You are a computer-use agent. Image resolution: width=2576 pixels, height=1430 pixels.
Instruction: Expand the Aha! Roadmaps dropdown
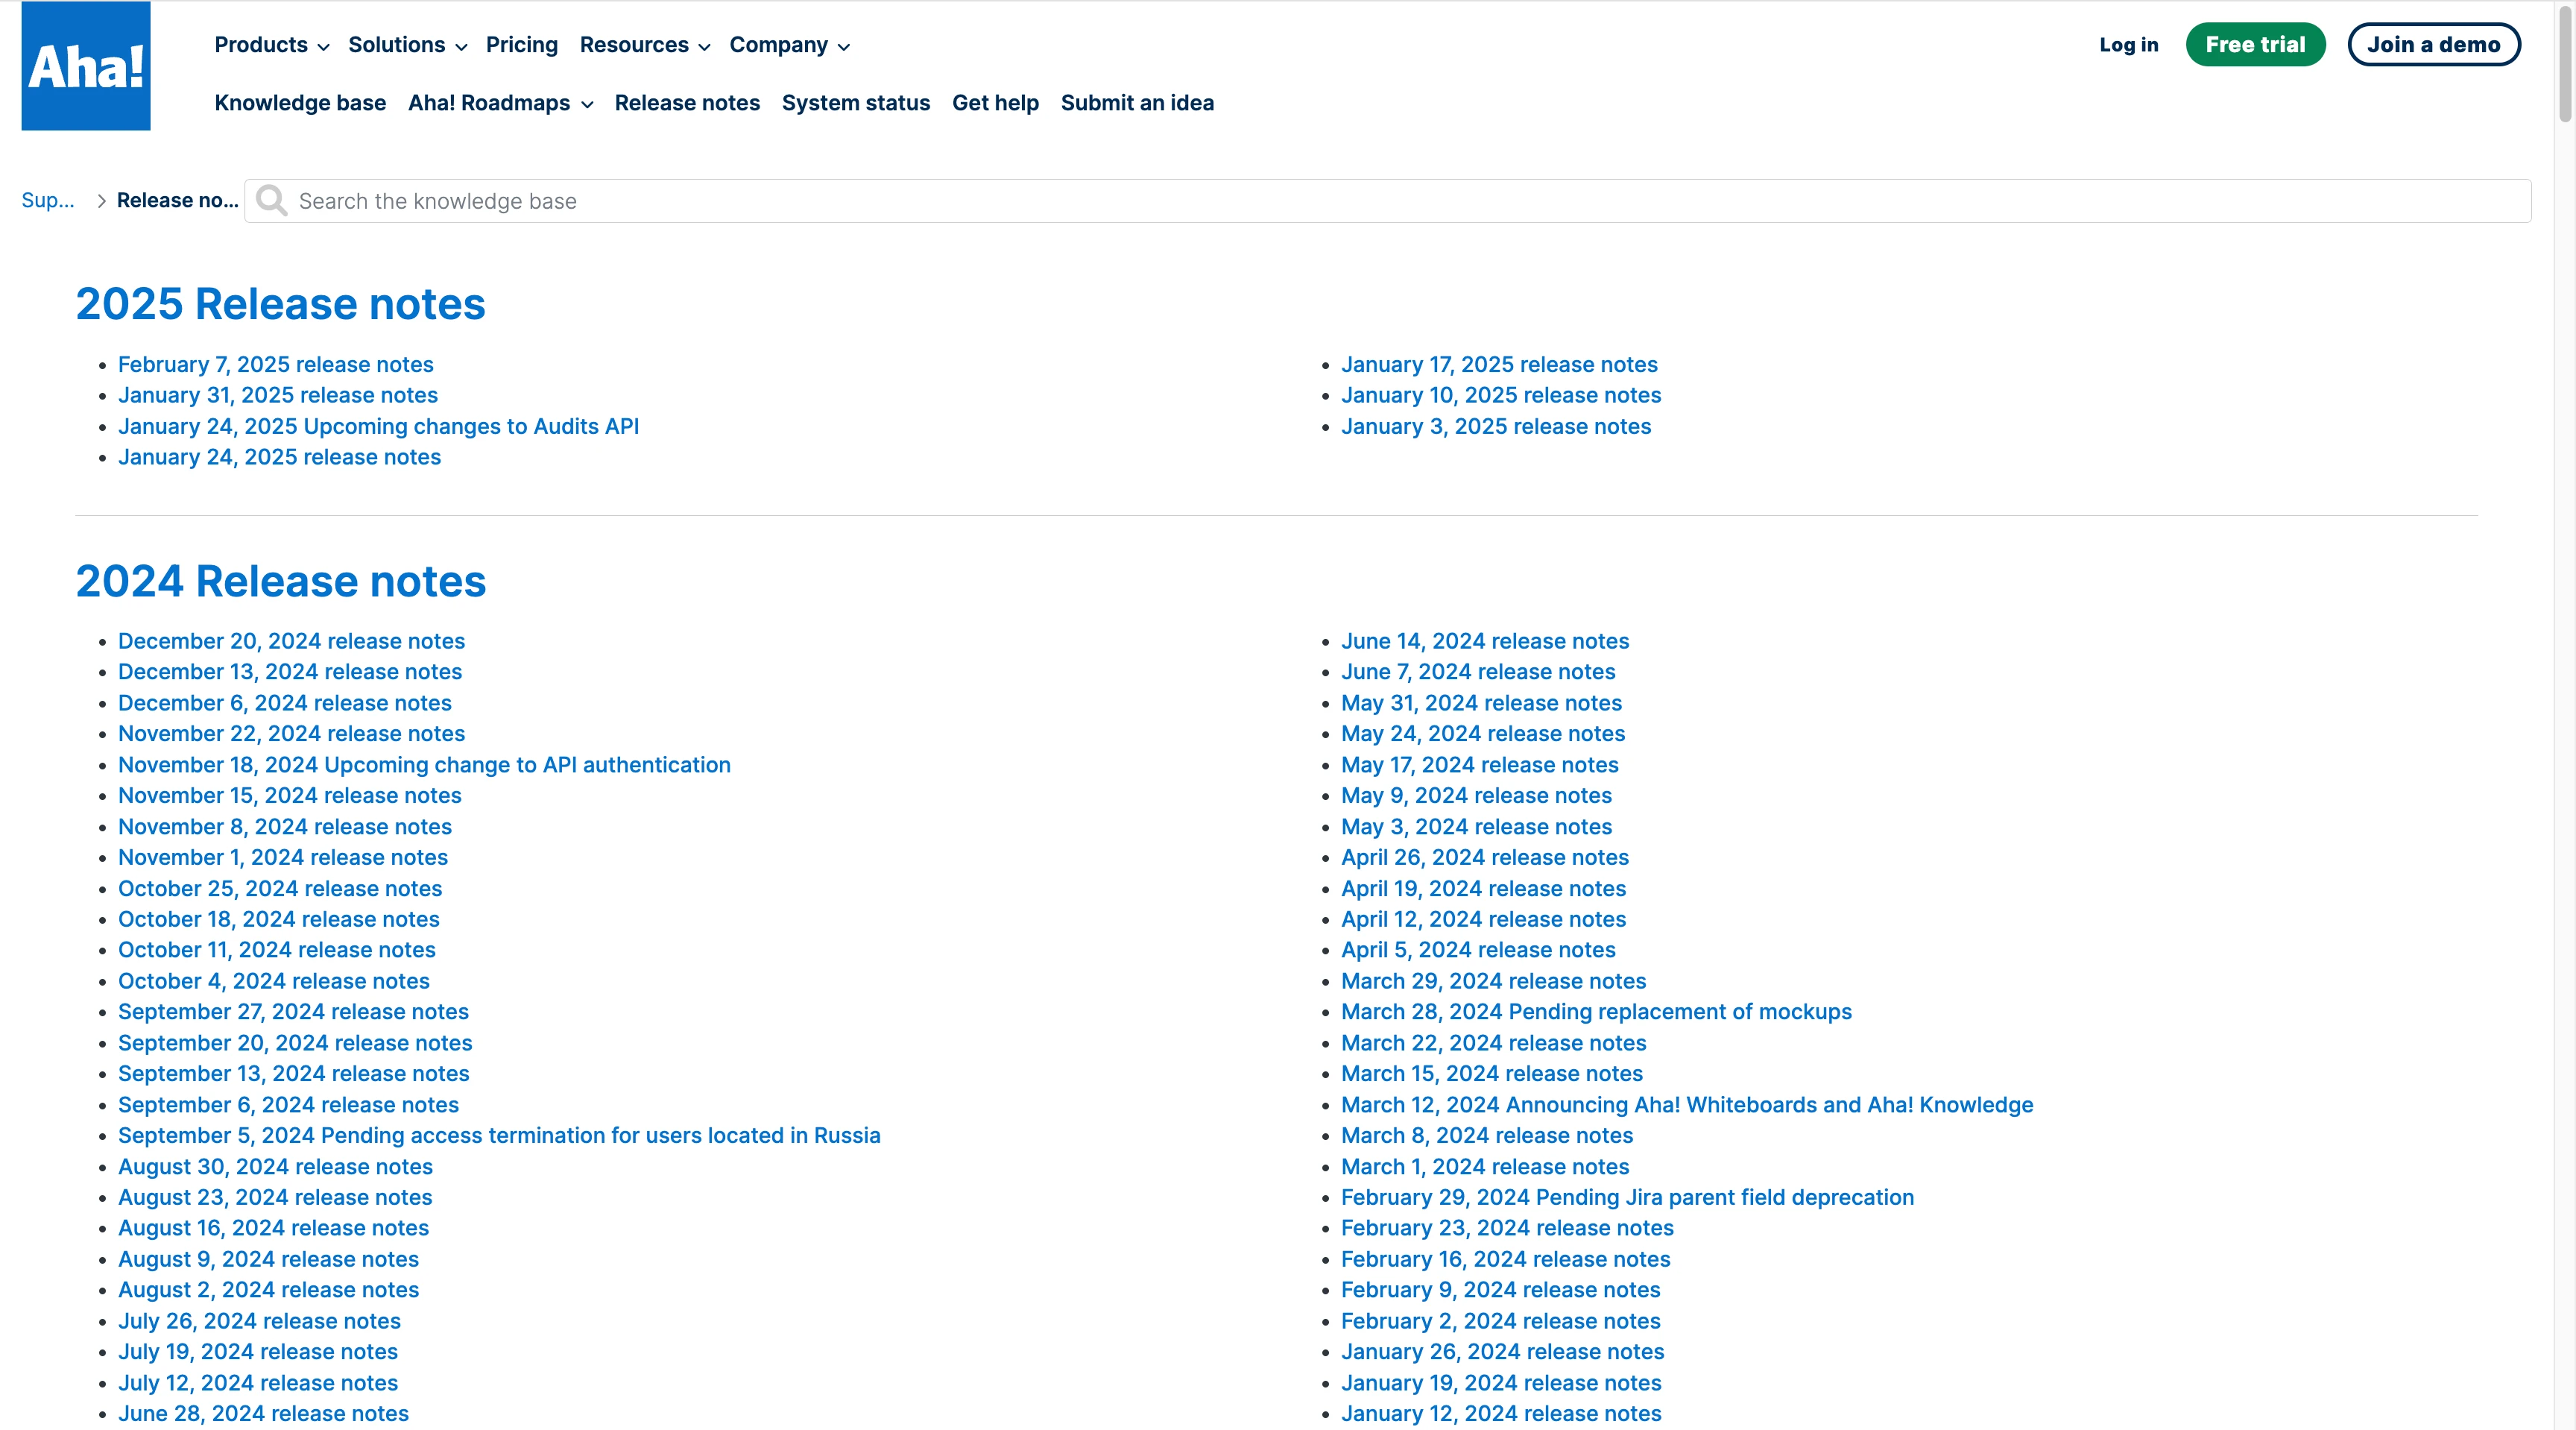500,103
